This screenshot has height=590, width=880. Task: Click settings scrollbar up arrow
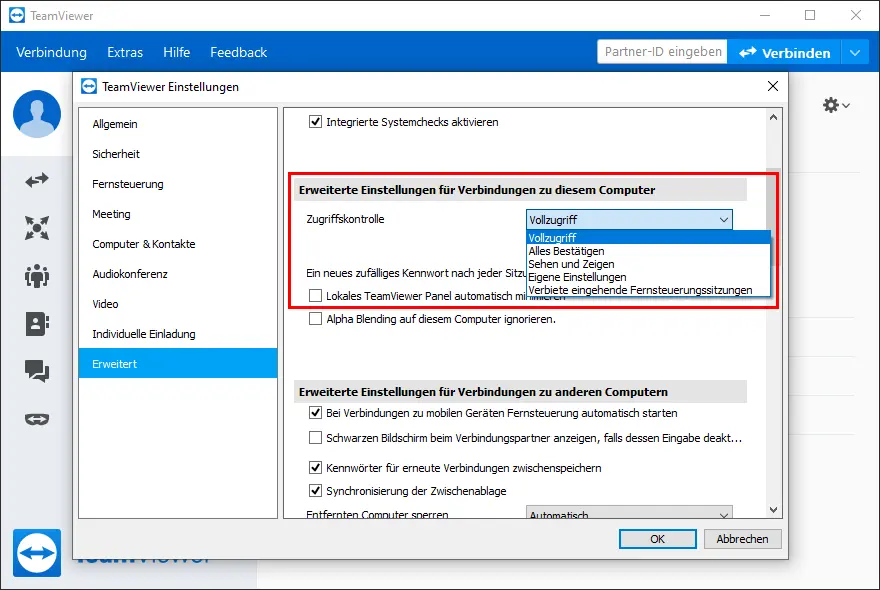coord(773,117)
